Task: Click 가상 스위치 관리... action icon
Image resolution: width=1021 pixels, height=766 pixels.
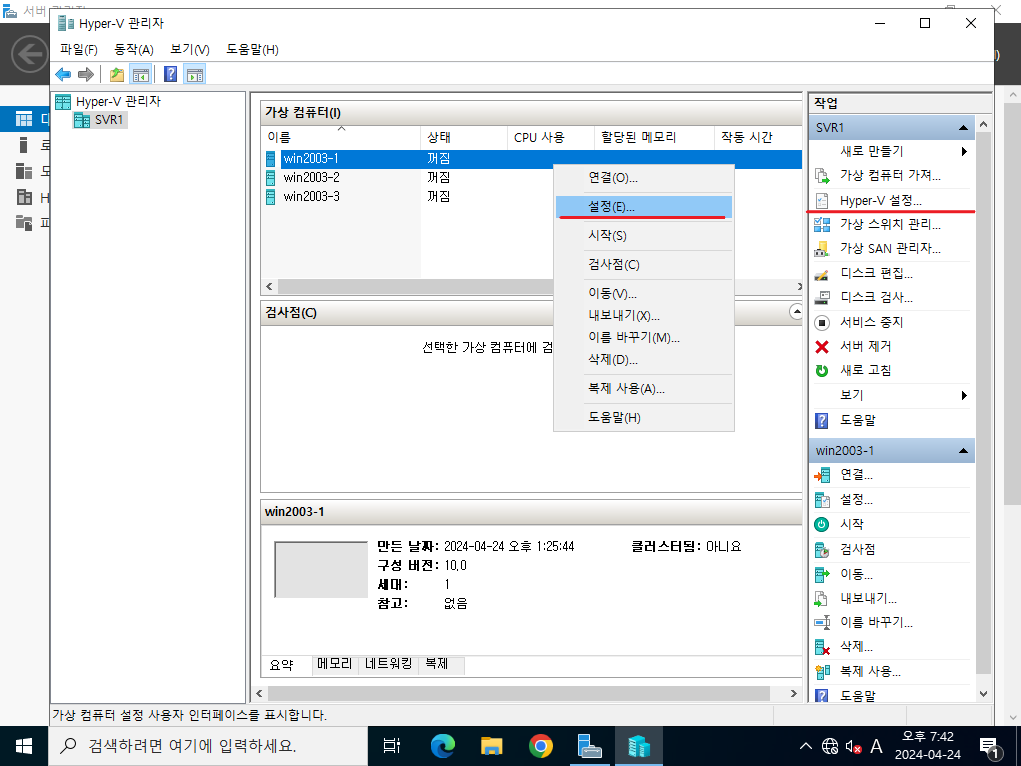Action: tap(822, 225)
